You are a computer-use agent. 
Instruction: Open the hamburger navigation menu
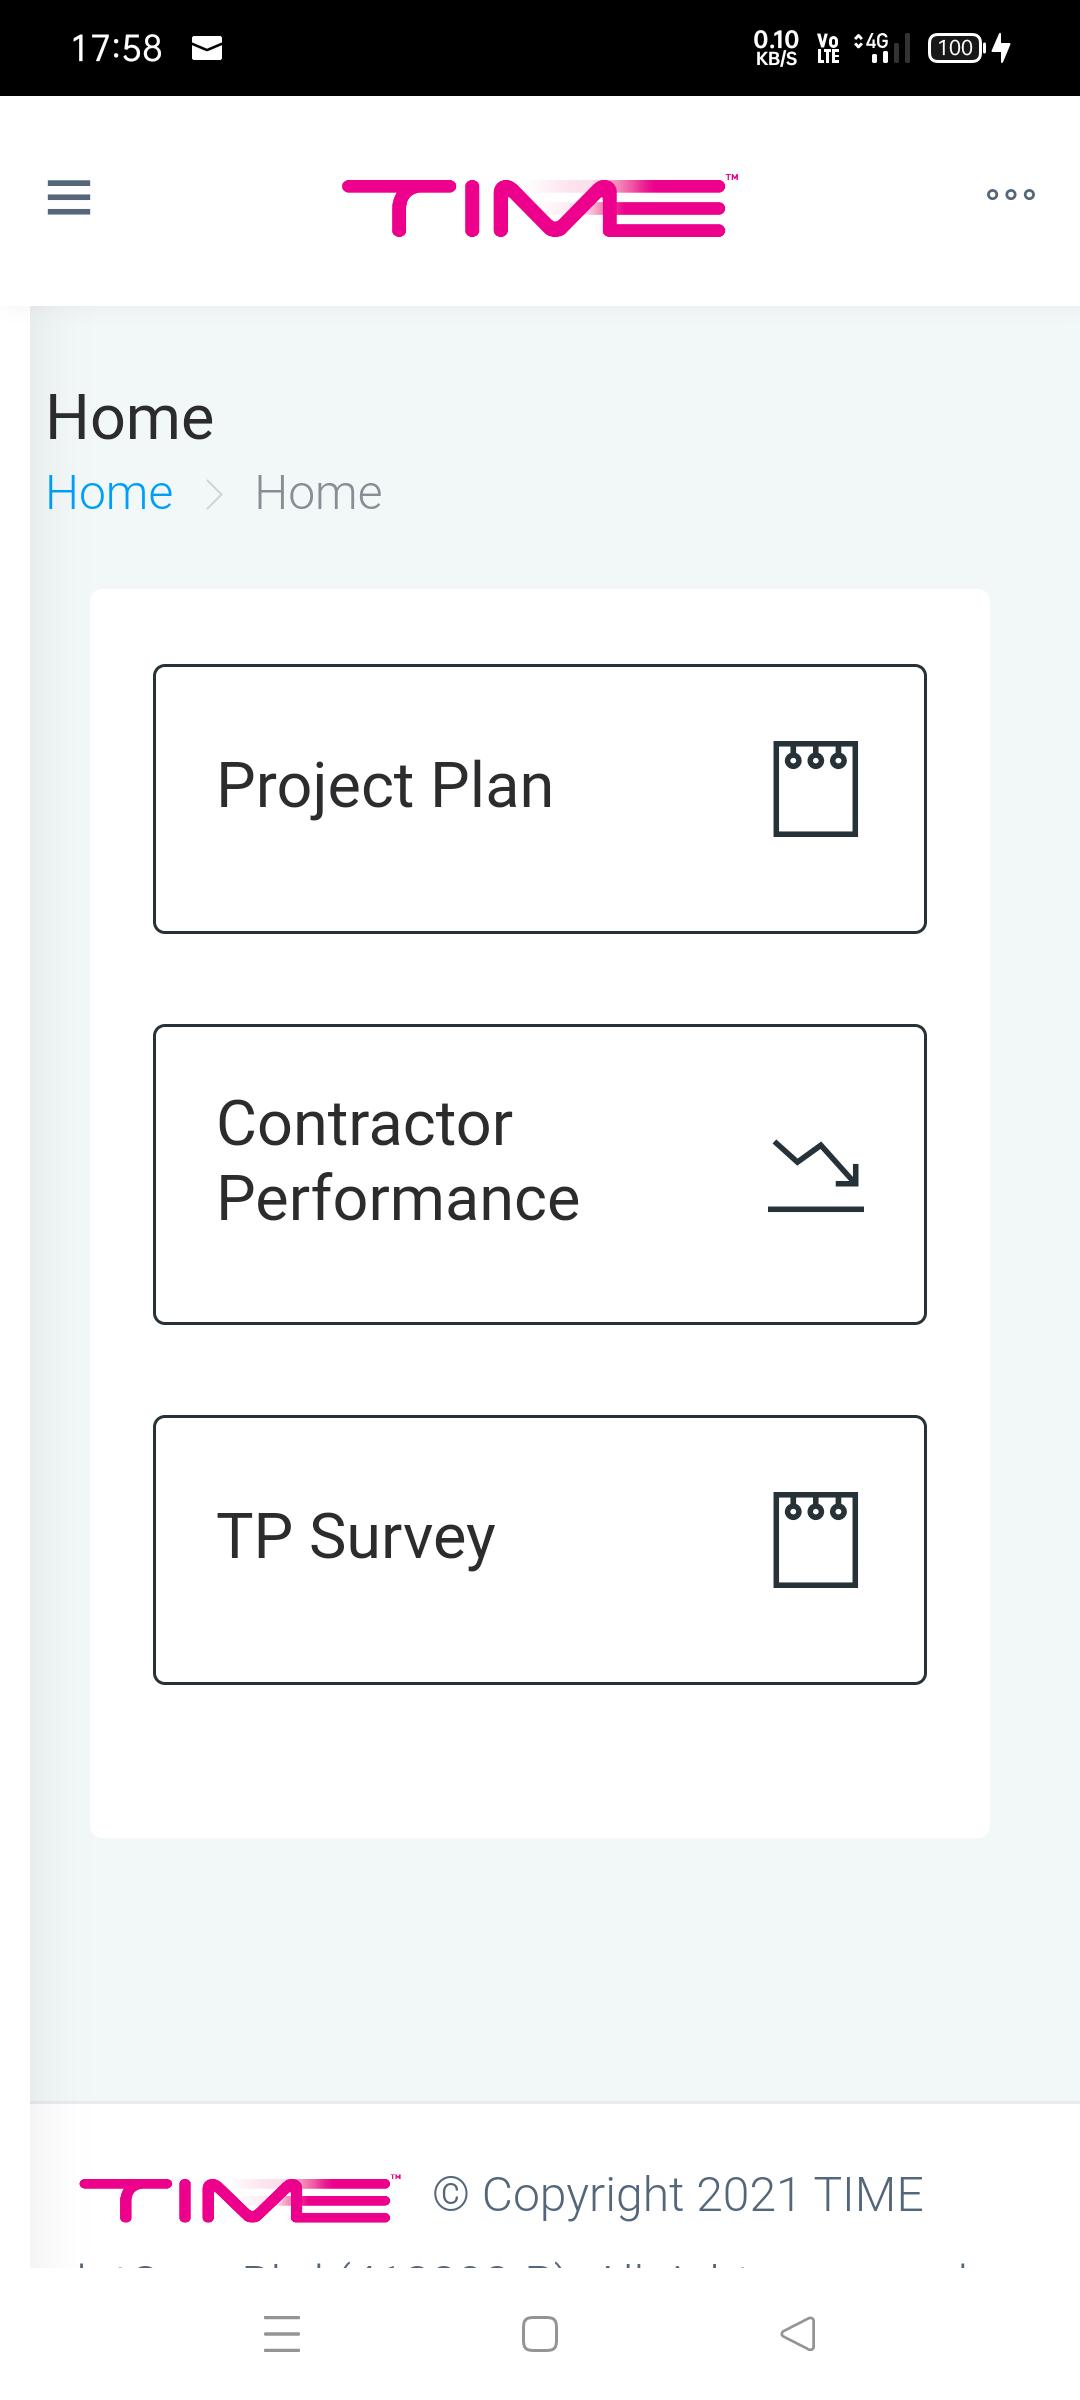click(69, 197)
